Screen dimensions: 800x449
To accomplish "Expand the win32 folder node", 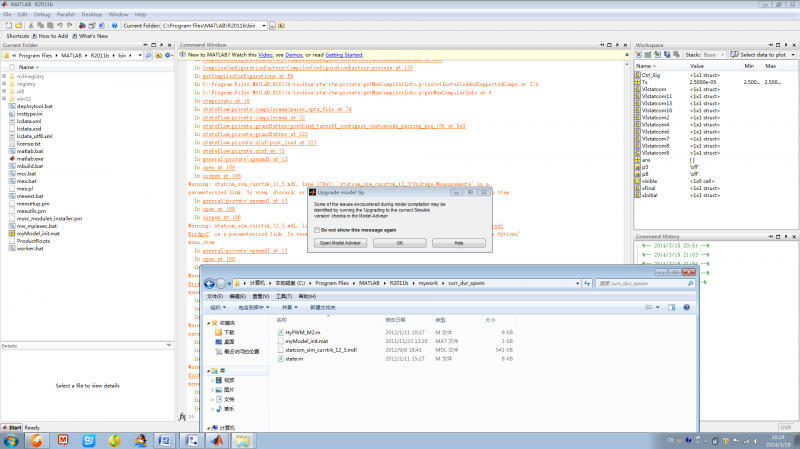I will click(x=5, y=99).
